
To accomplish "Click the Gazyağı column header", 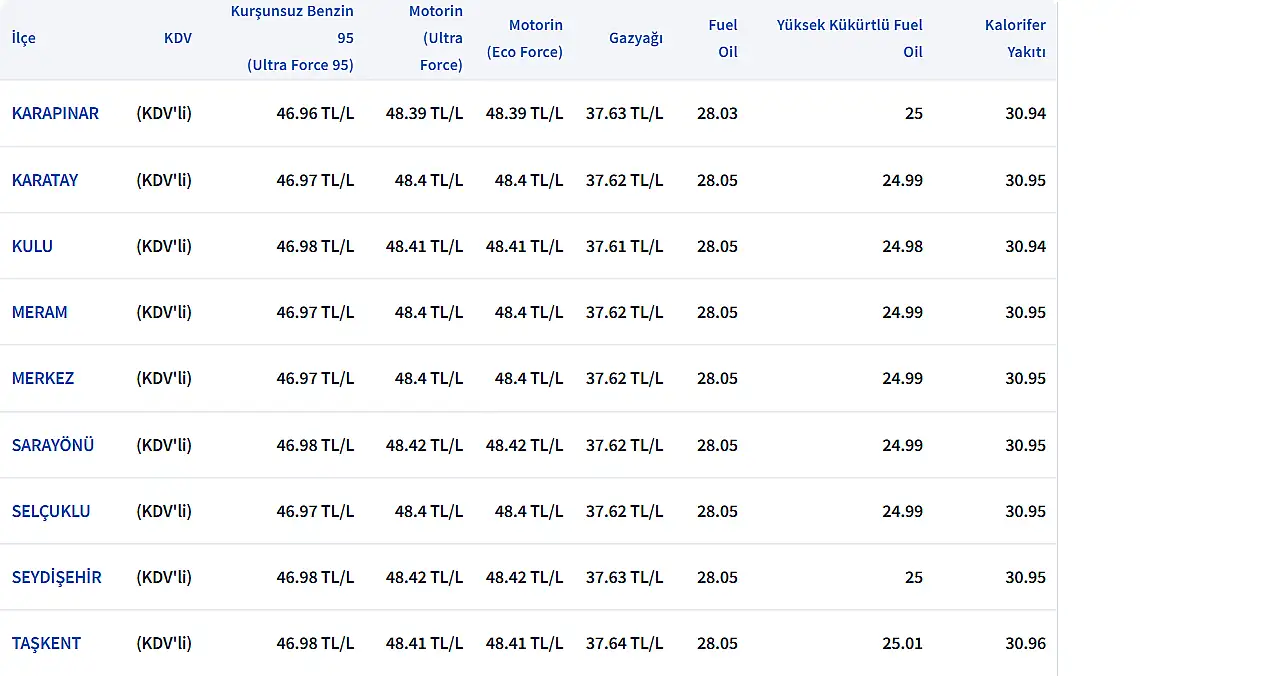I will click(x=636, y=38).
